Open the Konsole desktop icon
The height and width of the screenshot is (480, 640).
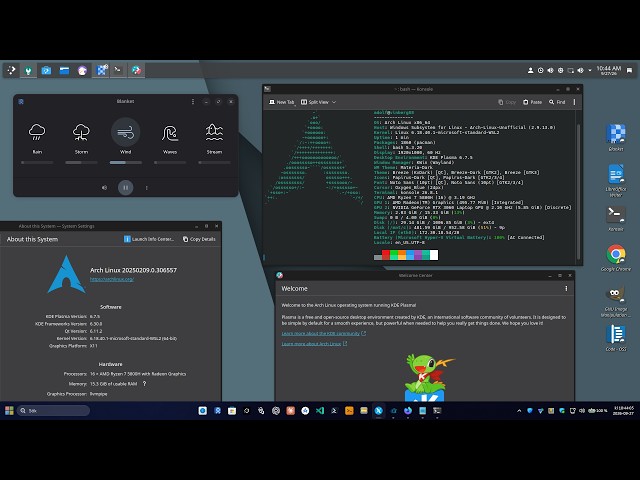(616, 218)
